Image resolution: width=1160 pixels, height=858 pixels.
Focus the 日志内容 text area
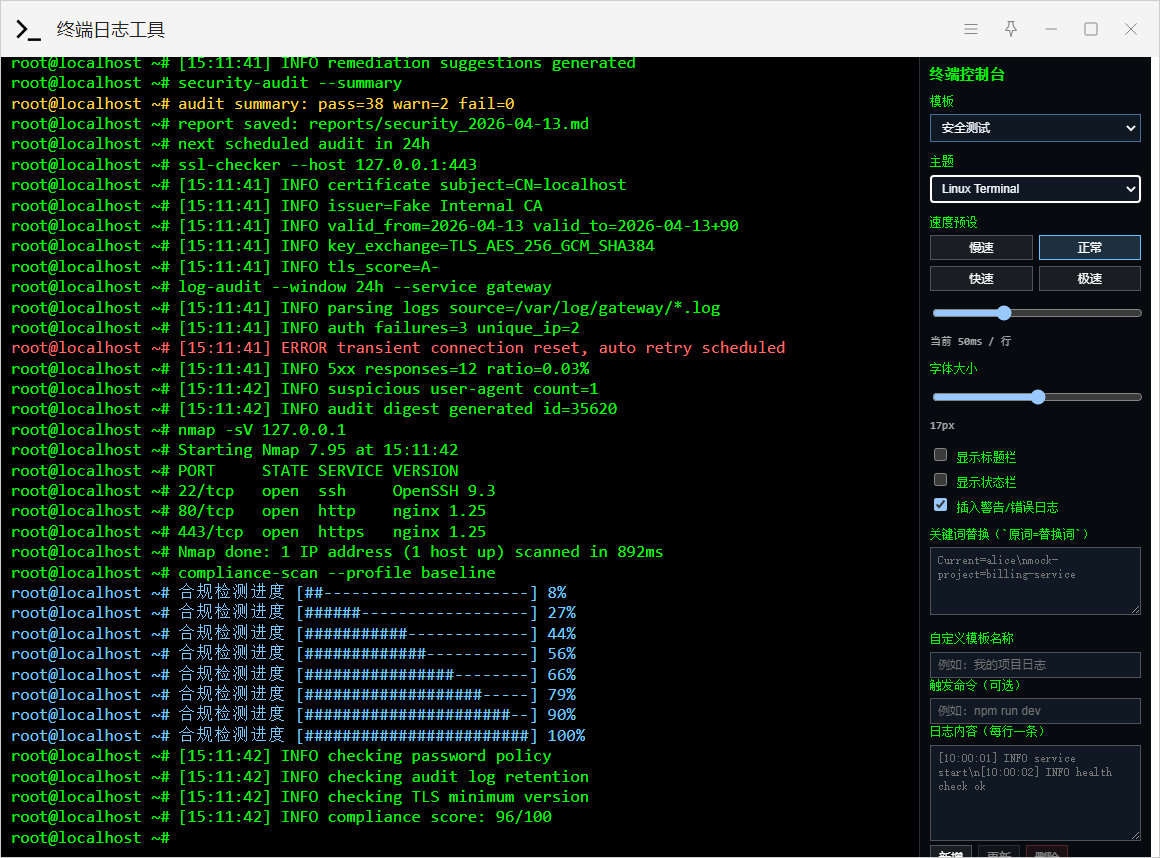pyautogui.click(x=1035, y=792)
